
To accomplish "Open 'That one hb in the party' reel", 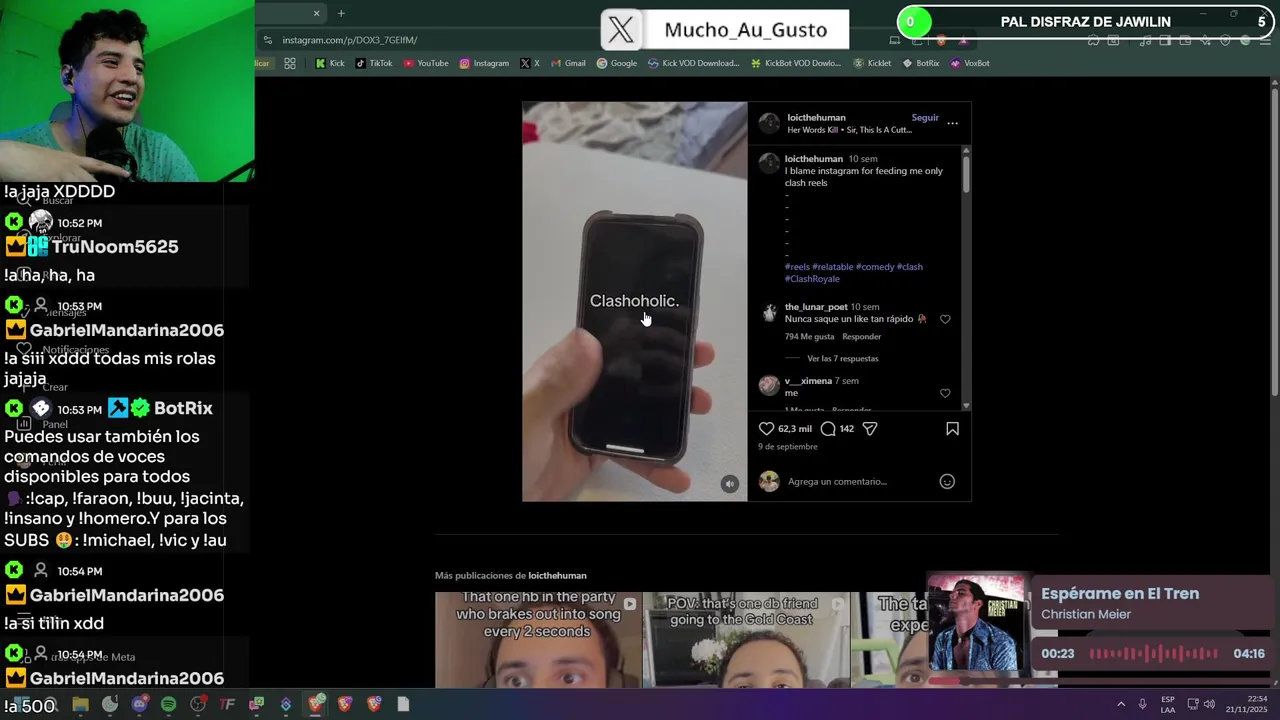I will [x=538, y=639].
